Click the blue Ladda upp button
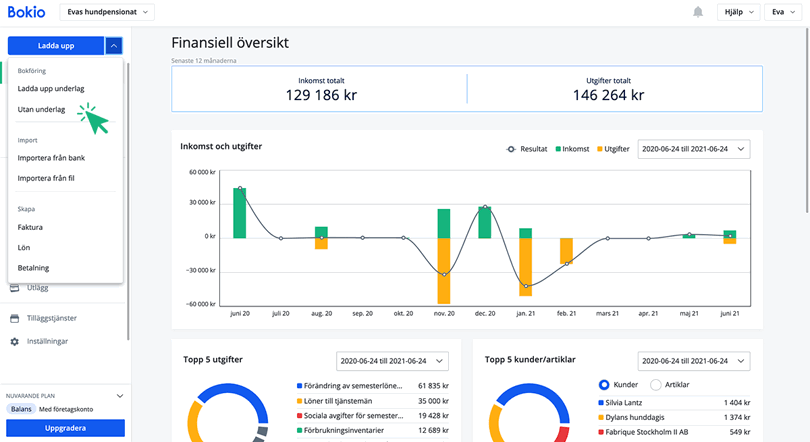Screen dimensions: 810x442 [55, 45]
